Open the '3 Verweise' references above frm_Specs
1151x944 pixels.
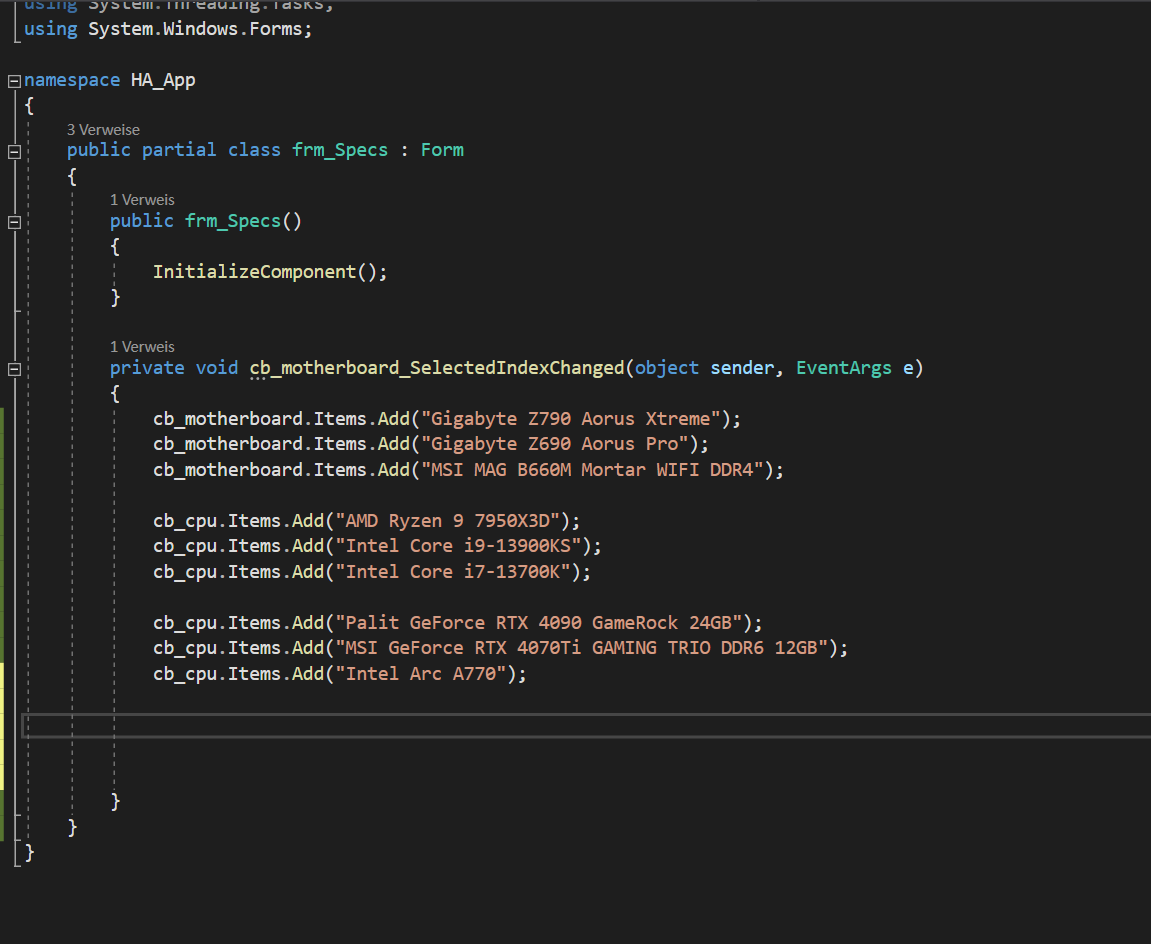click(103, 129)
